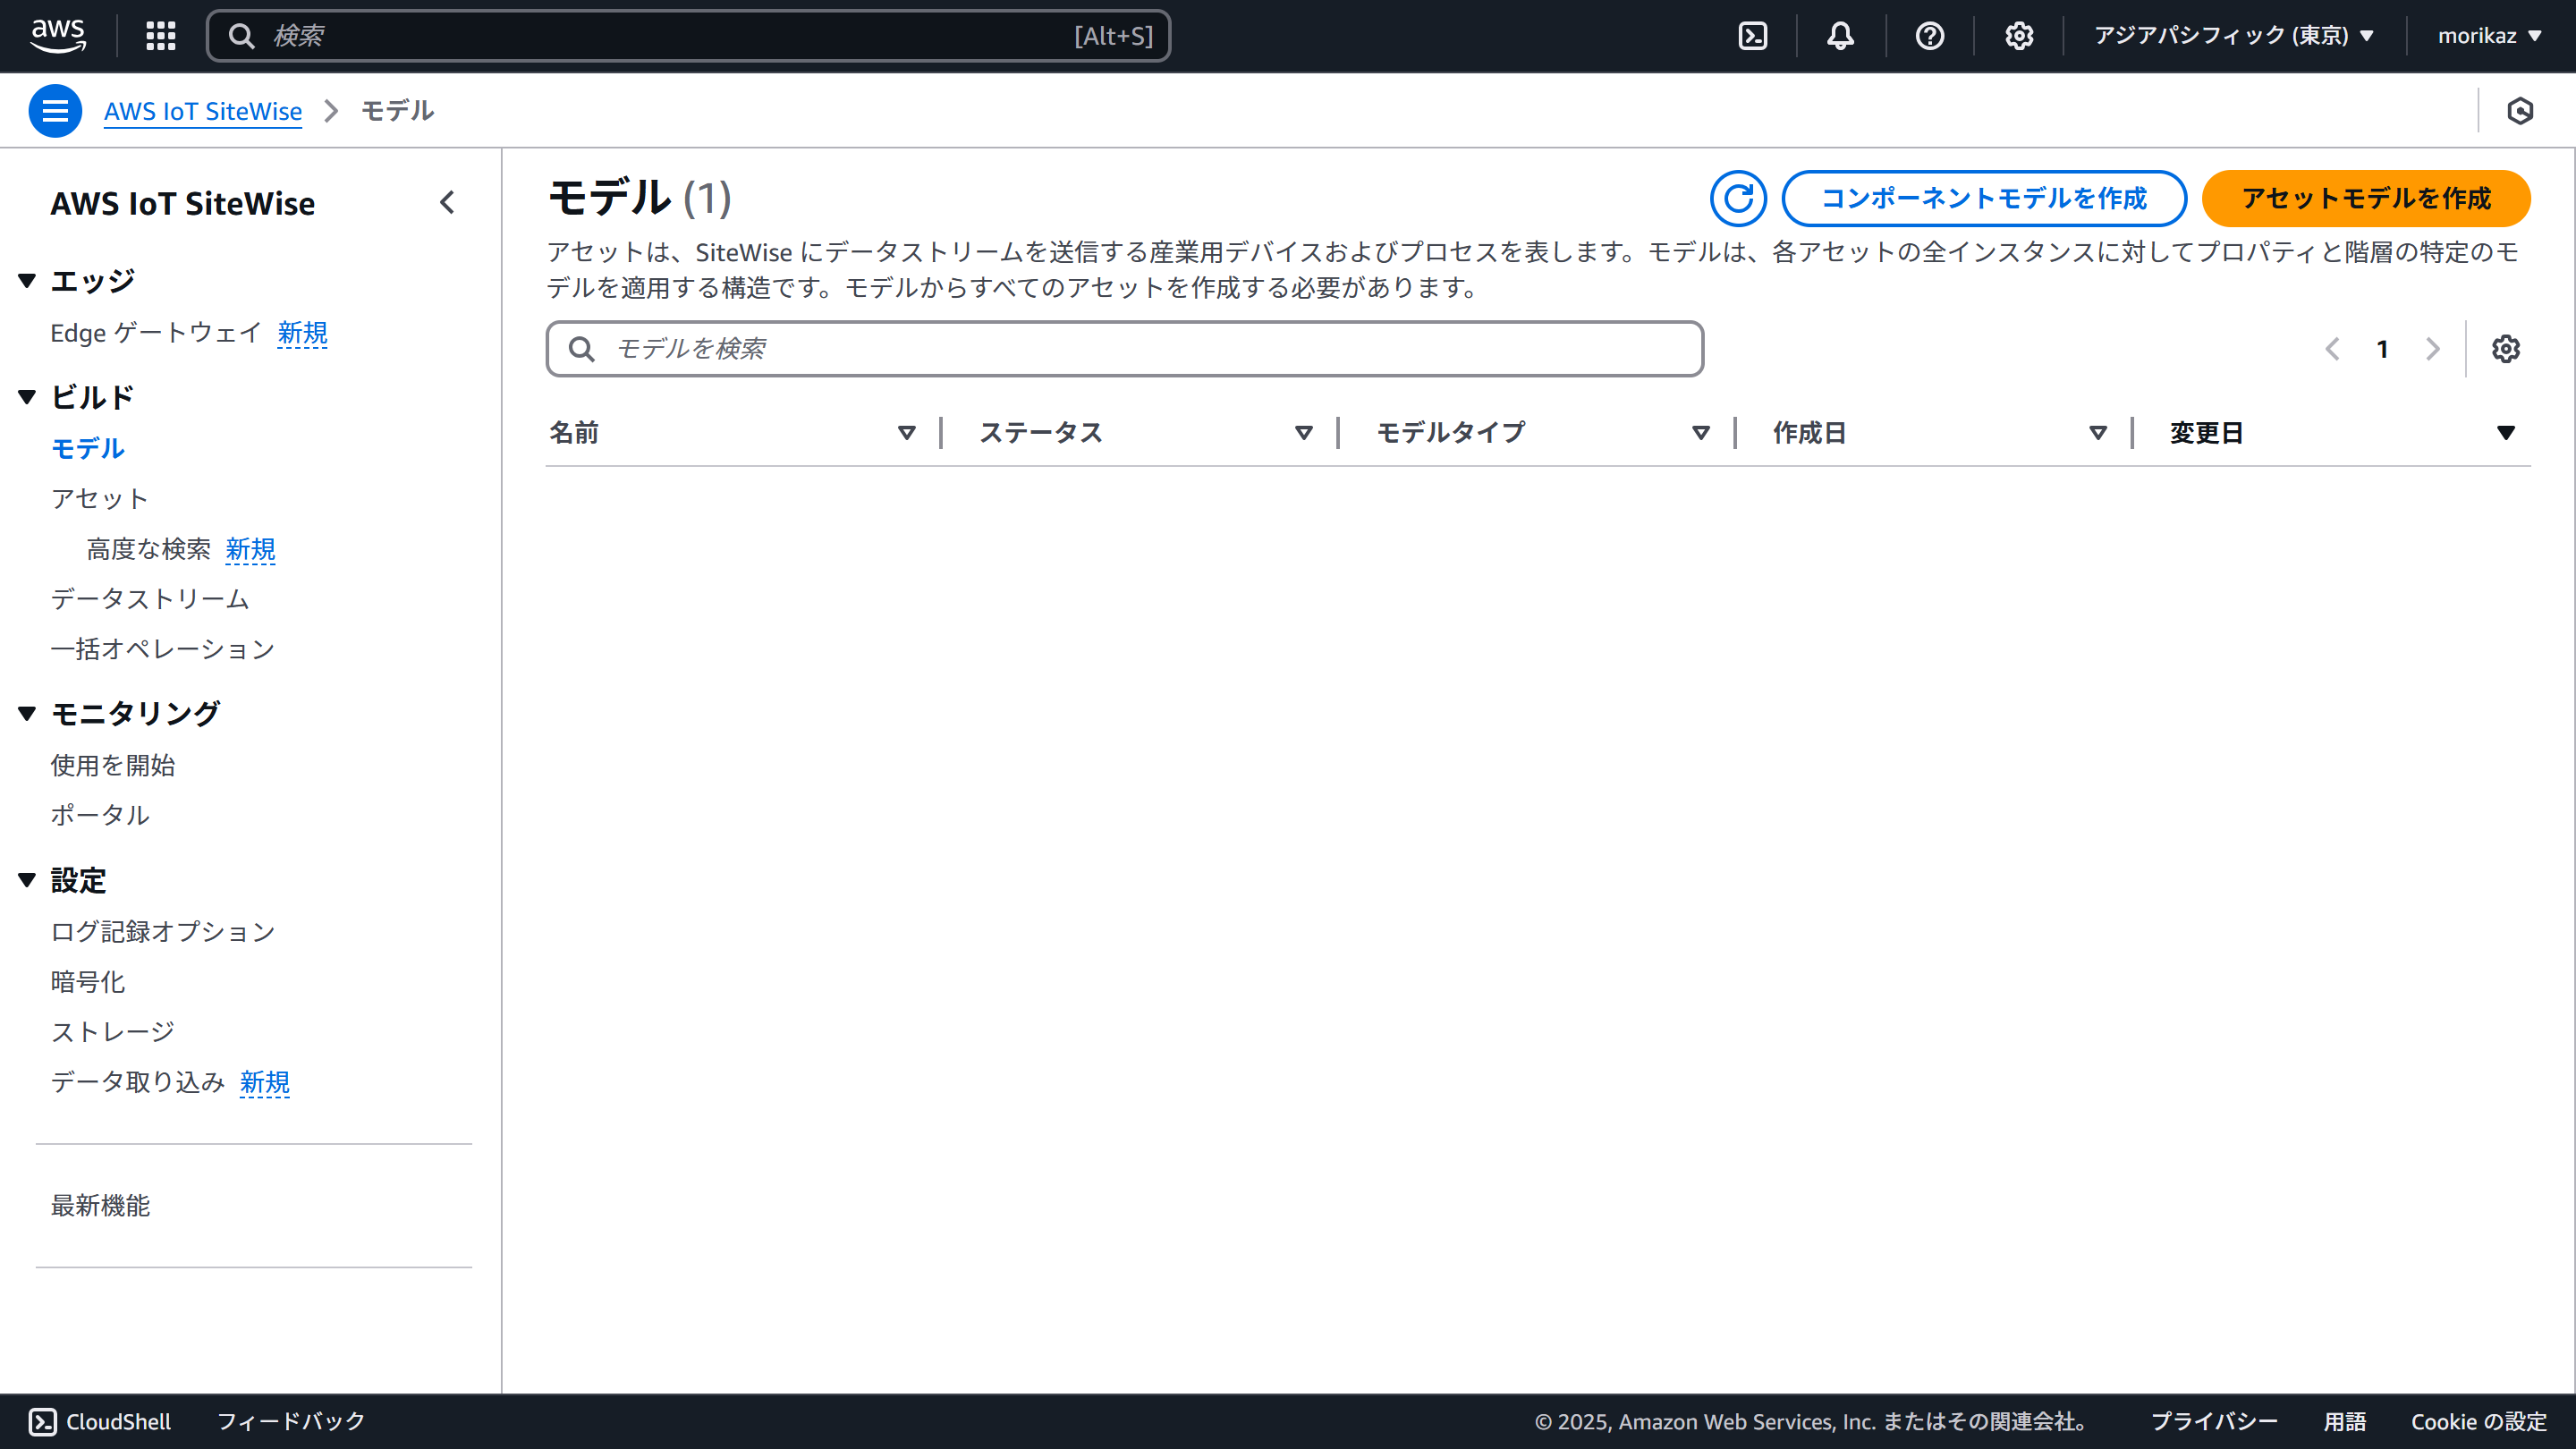Screen dimensions: 2576x1449
Task: Open ポータル in sidebar
Action: tap(100, 815)
